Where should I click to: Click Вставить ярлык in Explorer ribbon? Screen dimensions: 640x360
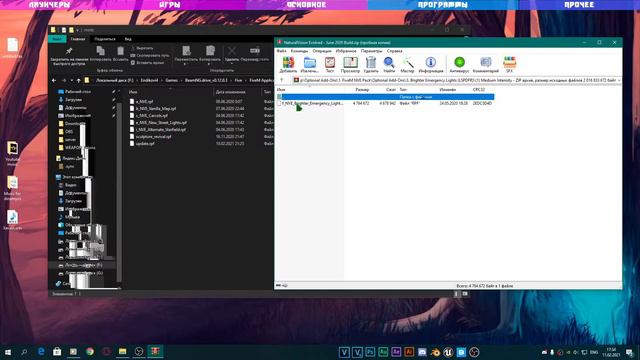coord(147,63)
